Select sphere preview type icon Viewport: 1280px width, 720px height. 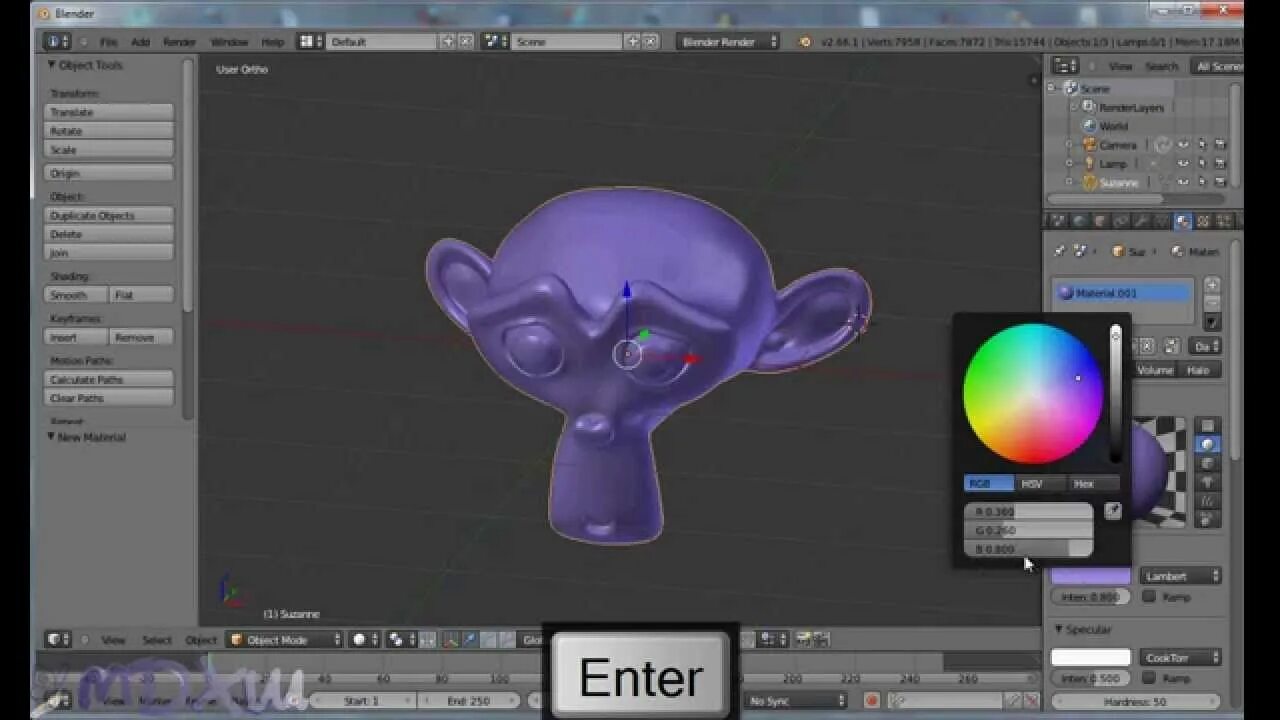1208,444
